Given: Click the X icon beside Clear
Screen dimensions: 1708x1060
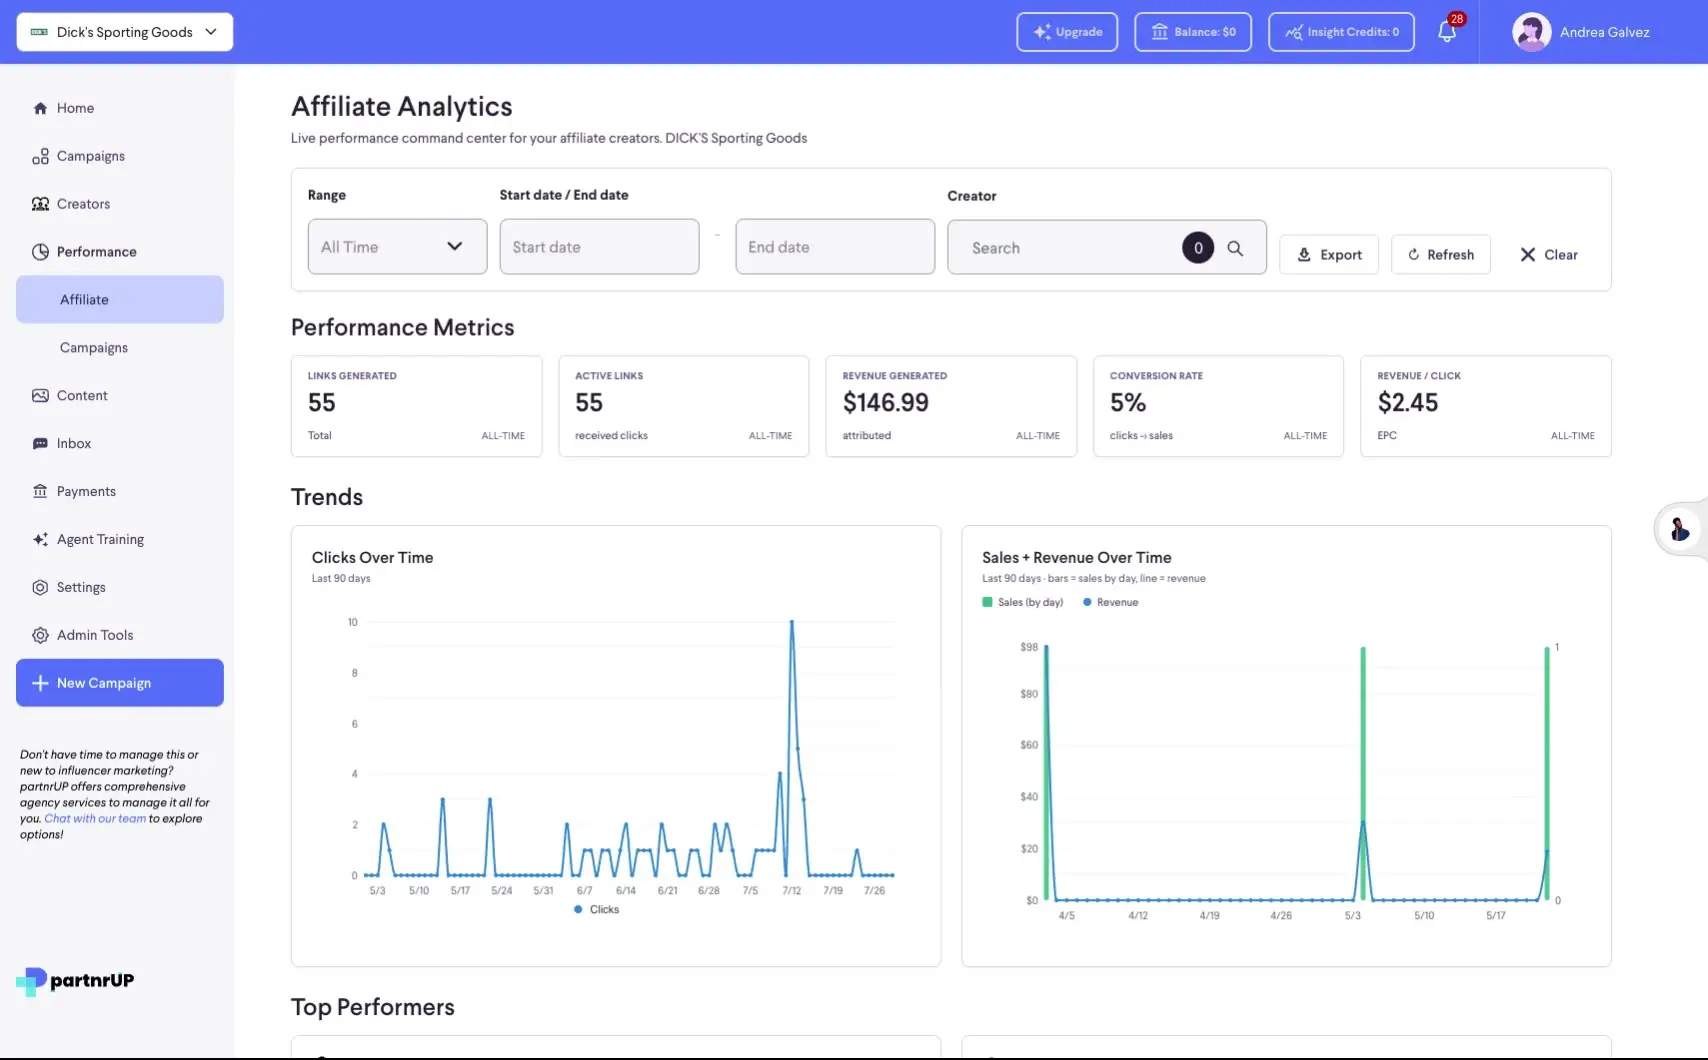Looking at the screenshot, I should point(1528,255).
